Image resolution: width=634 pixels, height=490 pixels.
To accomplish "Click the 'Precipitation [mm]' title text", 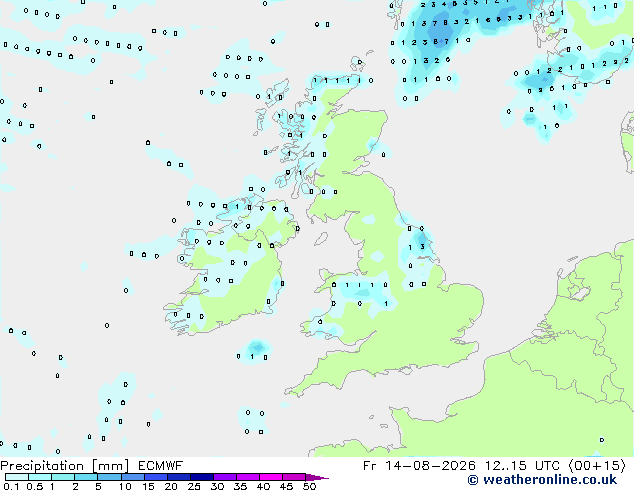I will click(65, 466).
